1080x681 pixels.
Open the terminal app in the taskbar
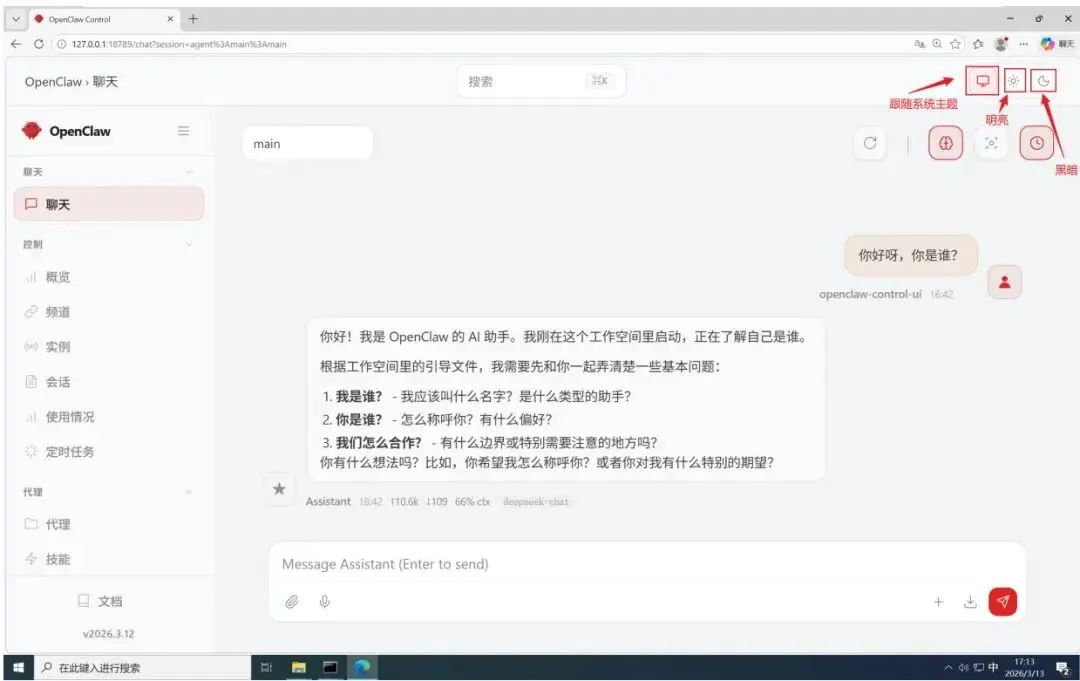[x=330, y=667]
